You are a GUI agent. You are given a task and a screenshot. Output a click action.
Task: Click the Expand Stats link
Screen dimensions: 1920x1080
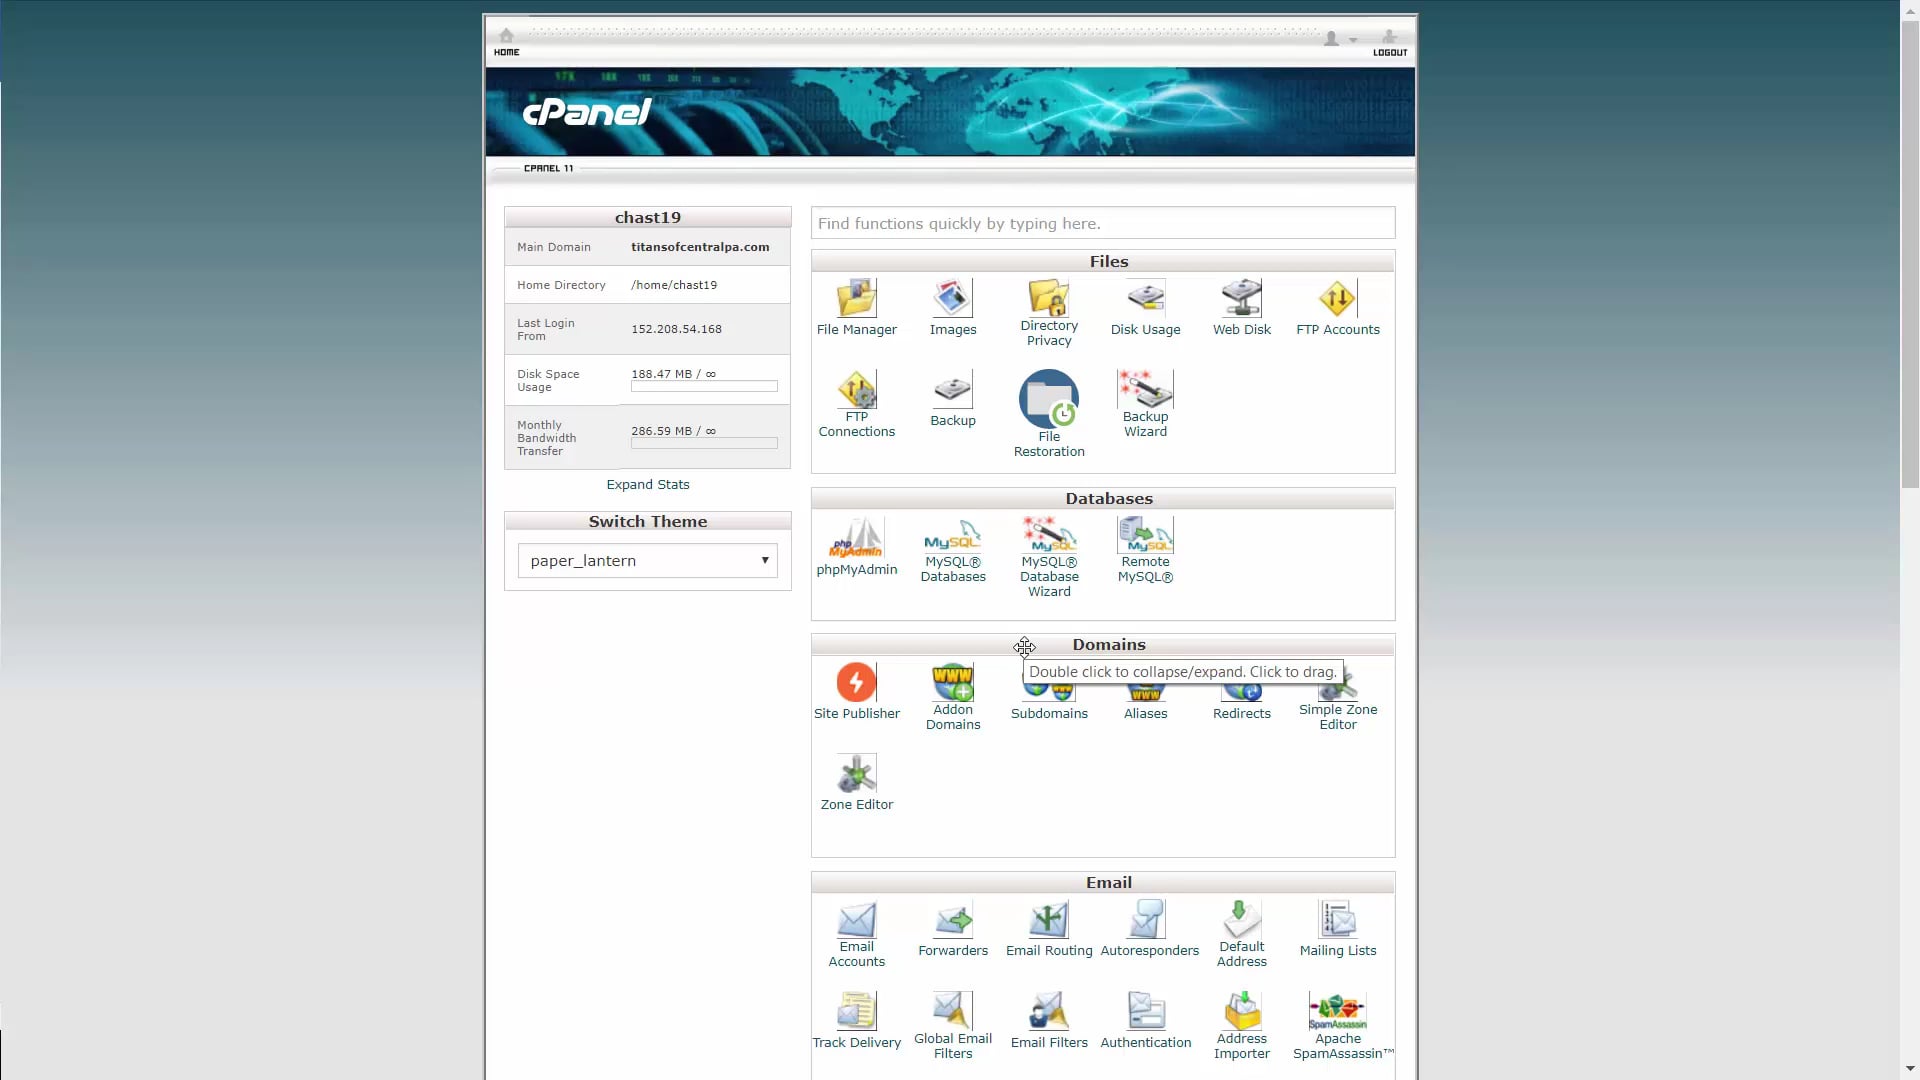[647, 484]
